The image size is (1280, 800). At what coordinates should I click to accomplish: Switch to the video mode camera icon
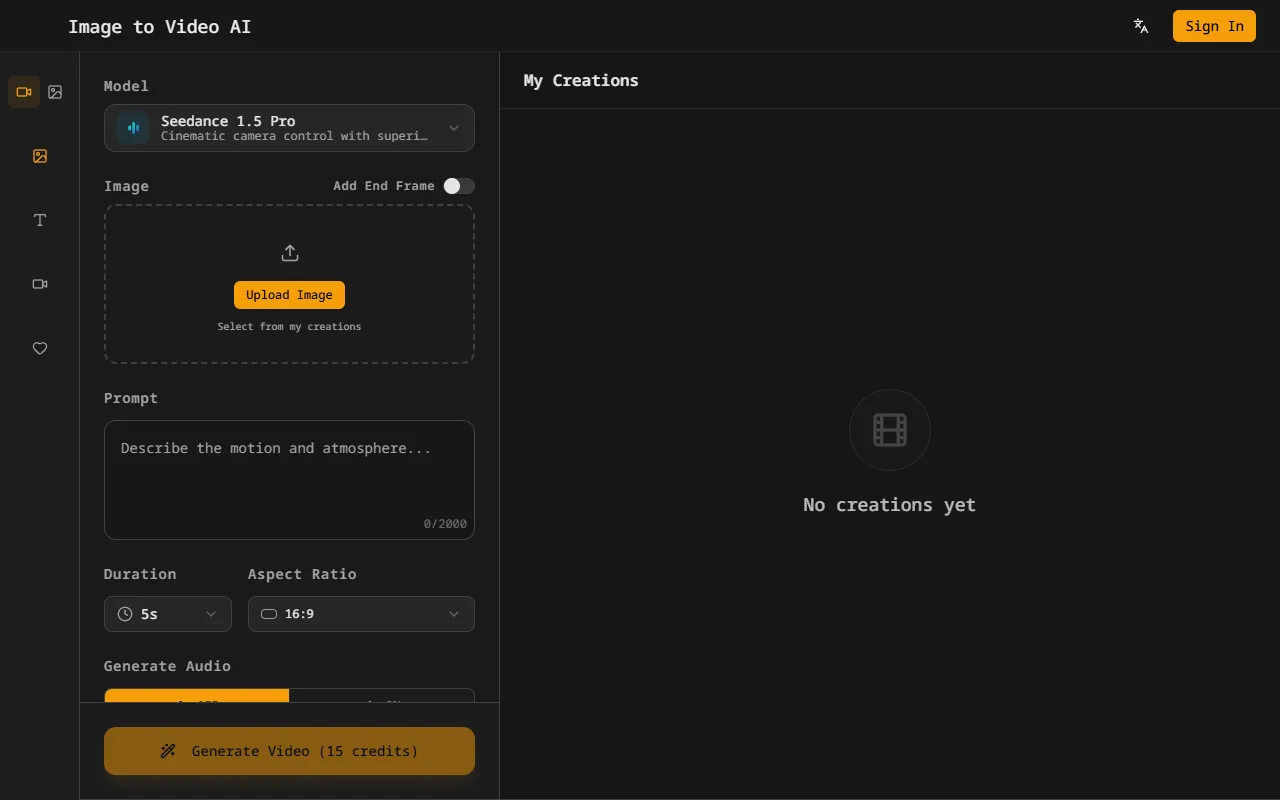(x=24, y=92)
